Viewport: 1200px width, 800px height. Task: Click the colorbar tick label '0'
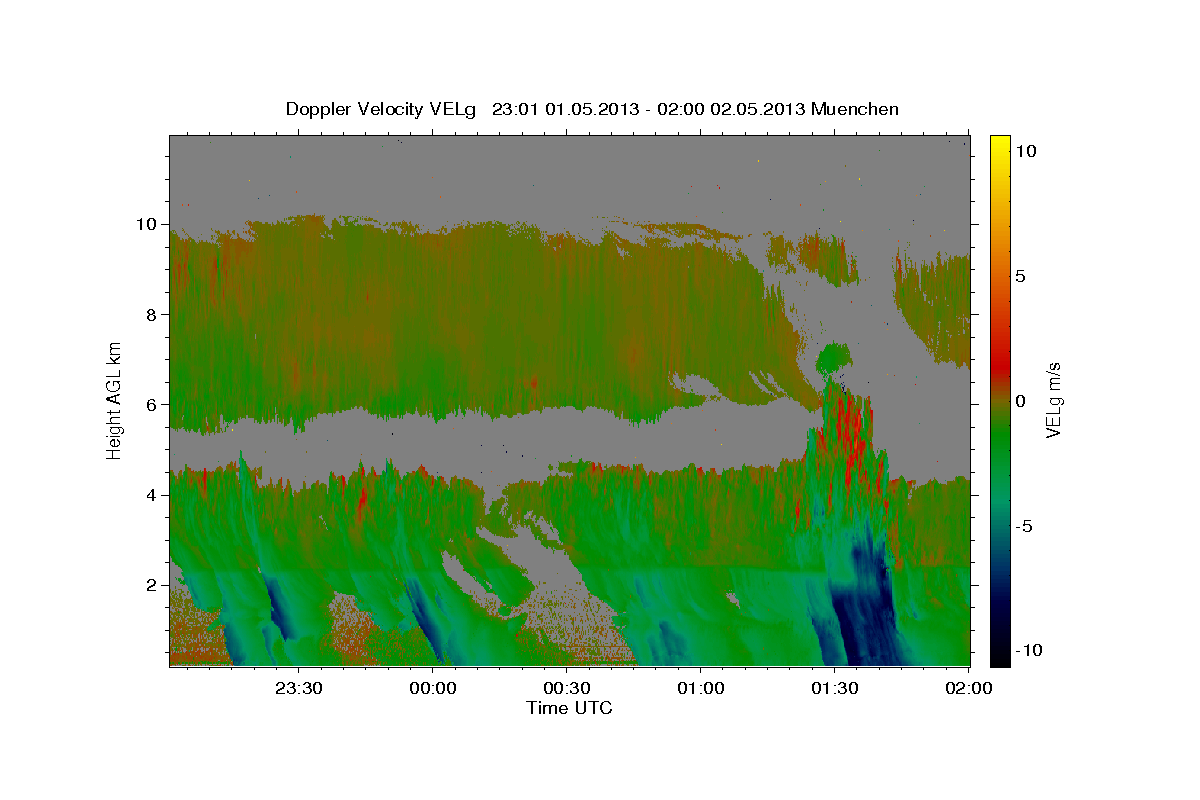pyautogui.click(x=1022, y=401)
